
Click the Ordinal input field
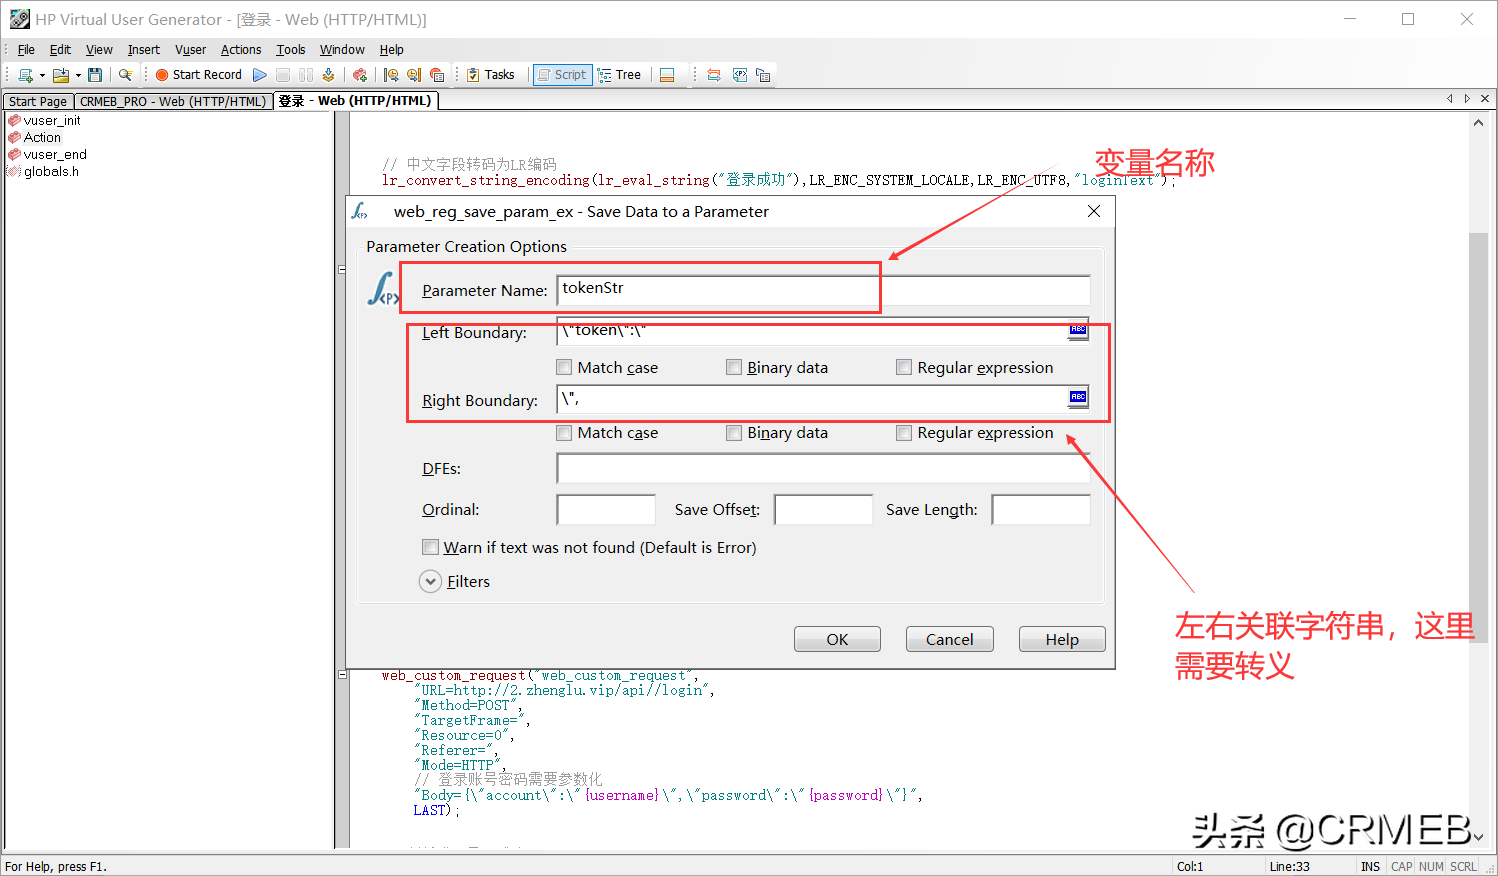pyautogui.click(x=606, y=509)
